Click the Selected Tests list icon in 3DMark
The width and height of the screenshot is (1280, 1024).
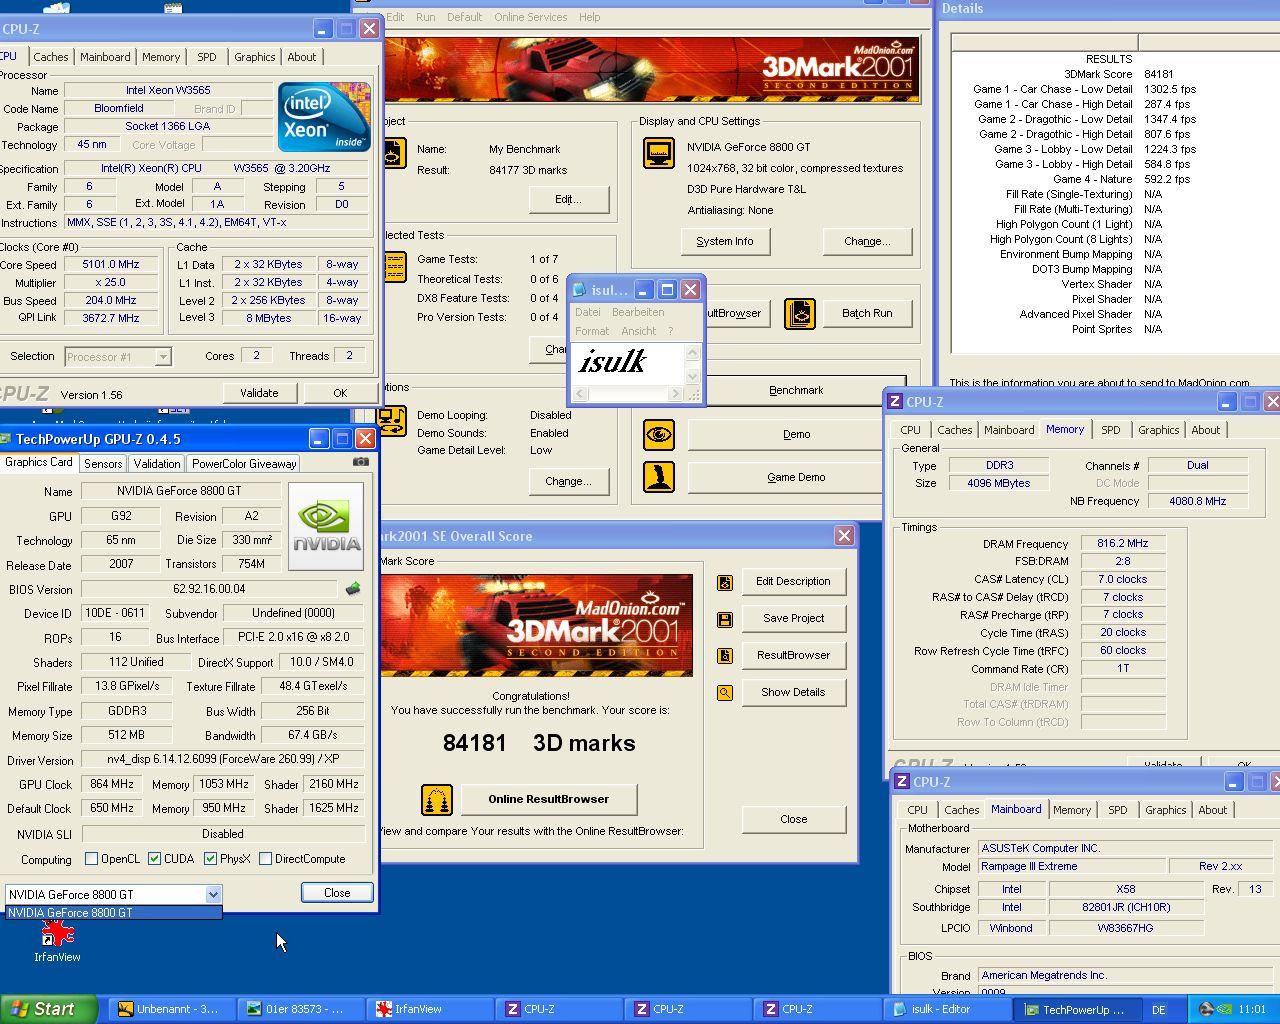[394, 266]
